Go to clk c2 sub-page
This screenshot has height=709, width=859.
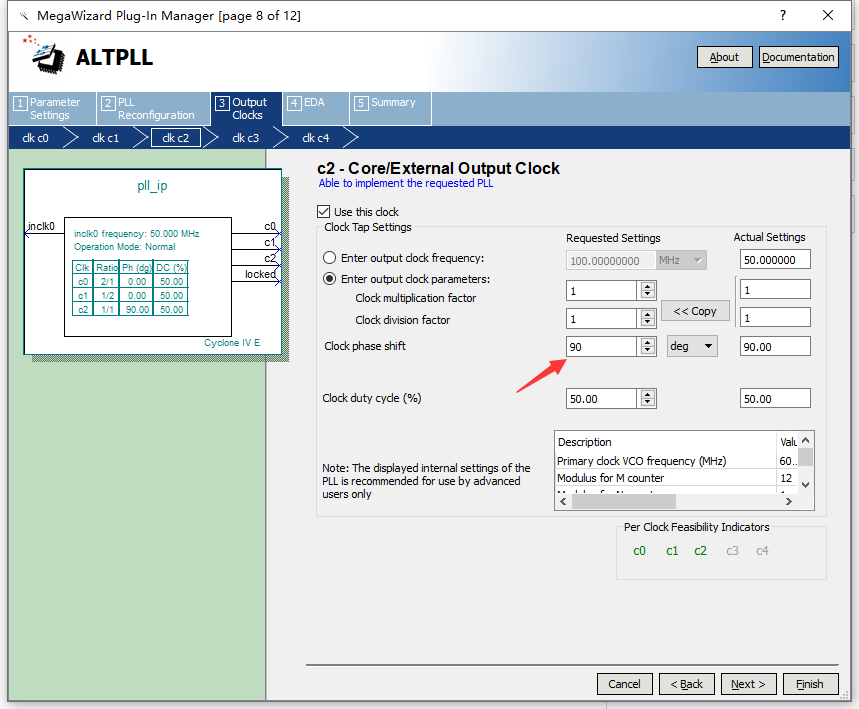tap(176, 138)
